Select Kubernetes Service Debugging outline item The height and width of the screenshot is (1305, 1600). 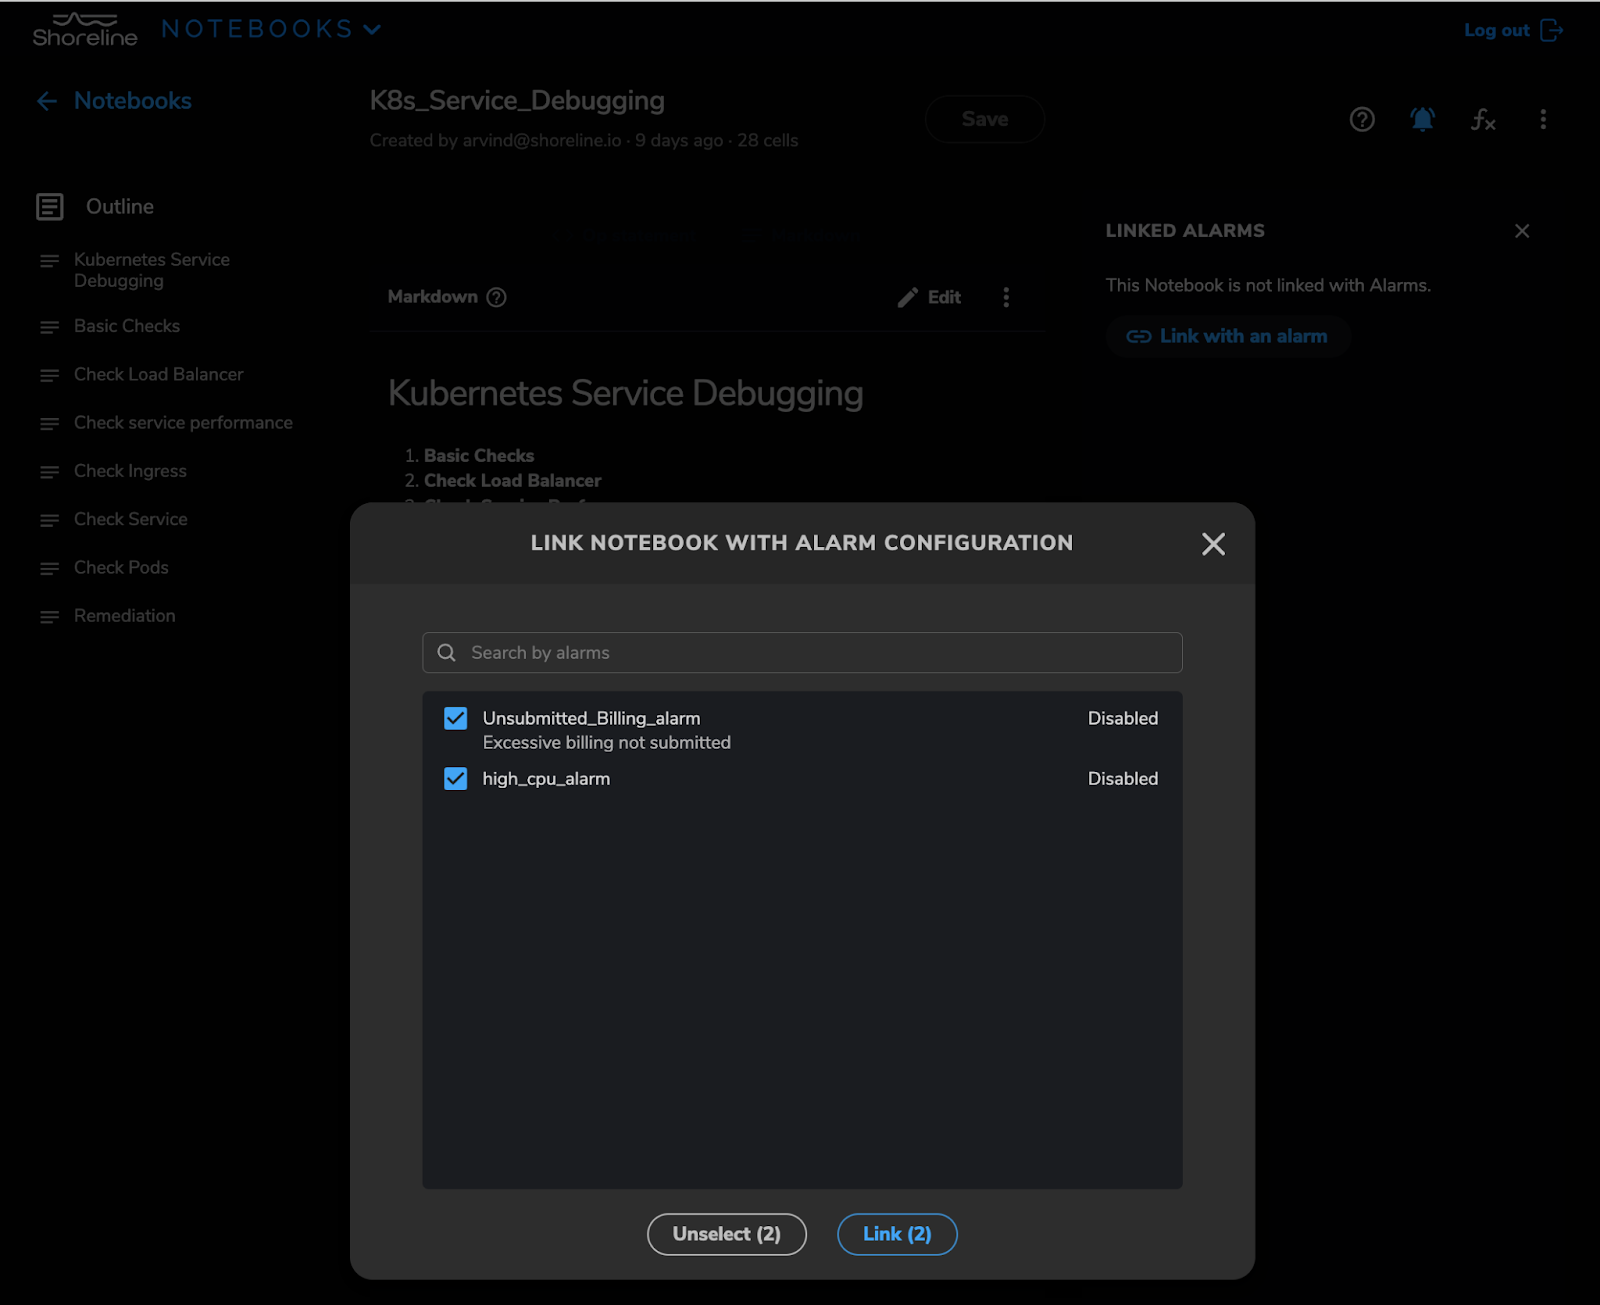(x=152, y=270)
